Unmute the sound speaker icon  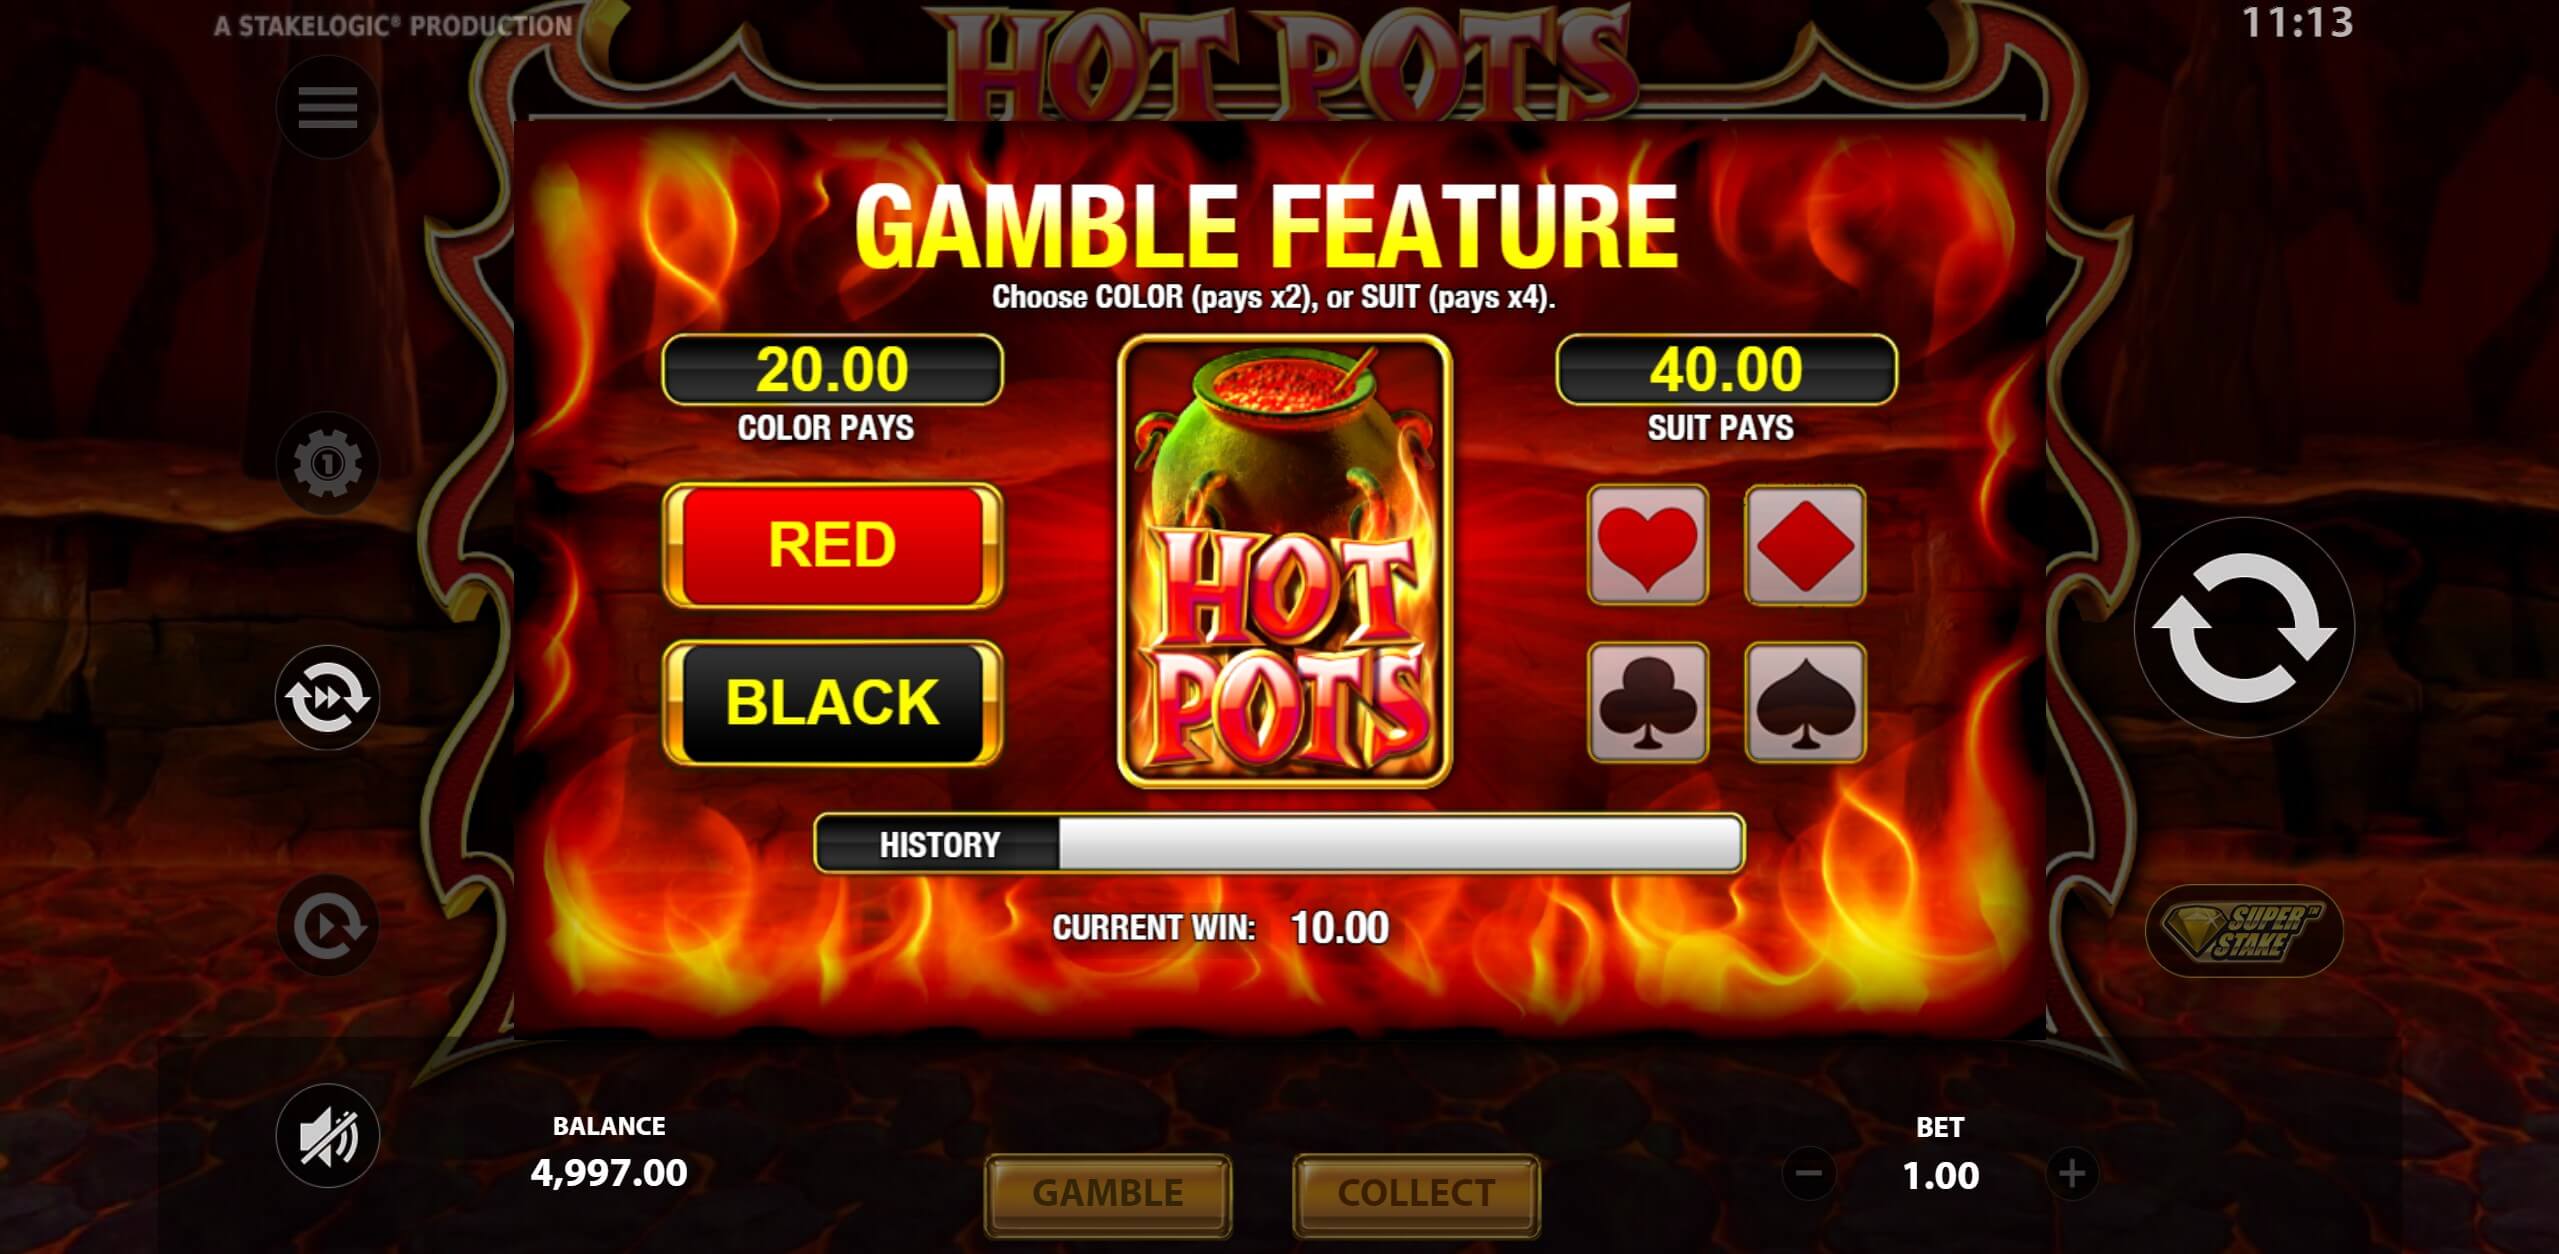327,1136
